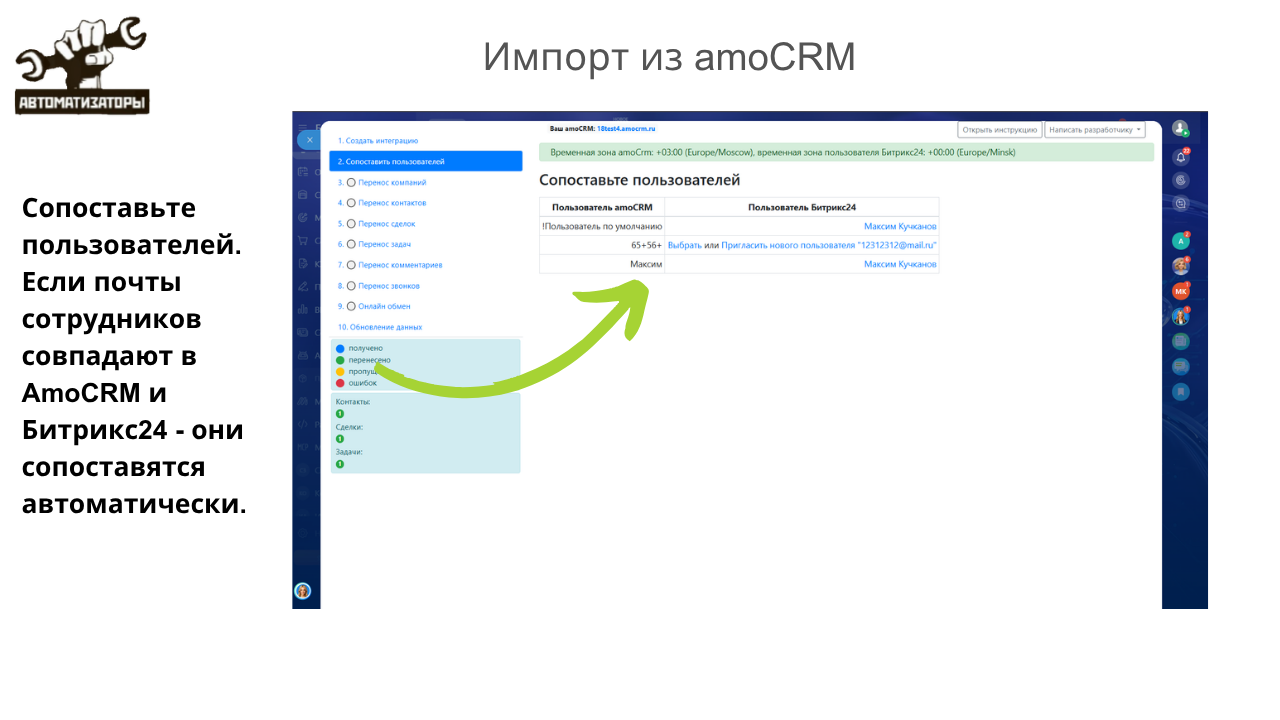The height and width of the screenshot is (720, 1280).
Task: Expand the Написать разработчику dropdown
Action: pos(1095,129)
